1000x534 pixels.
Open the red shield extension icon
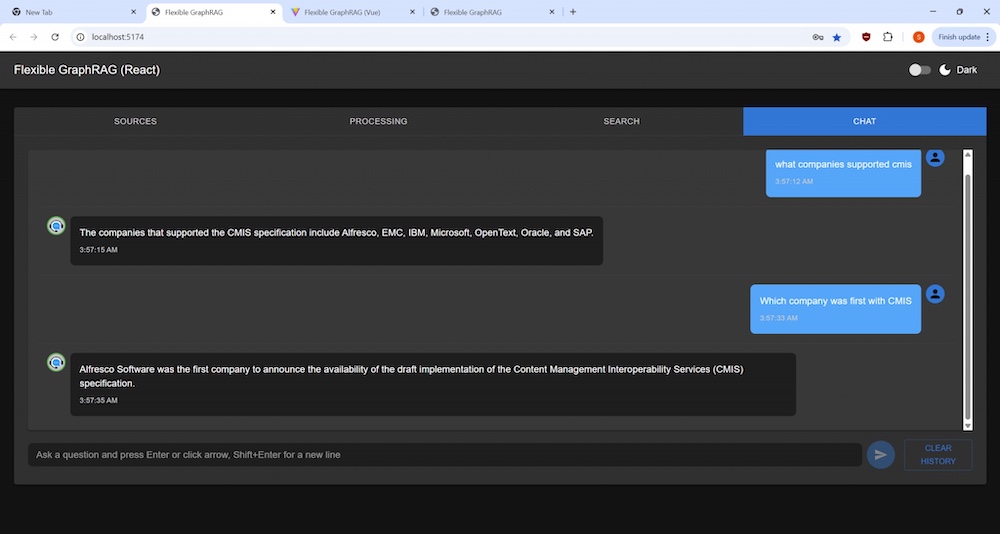866,37
